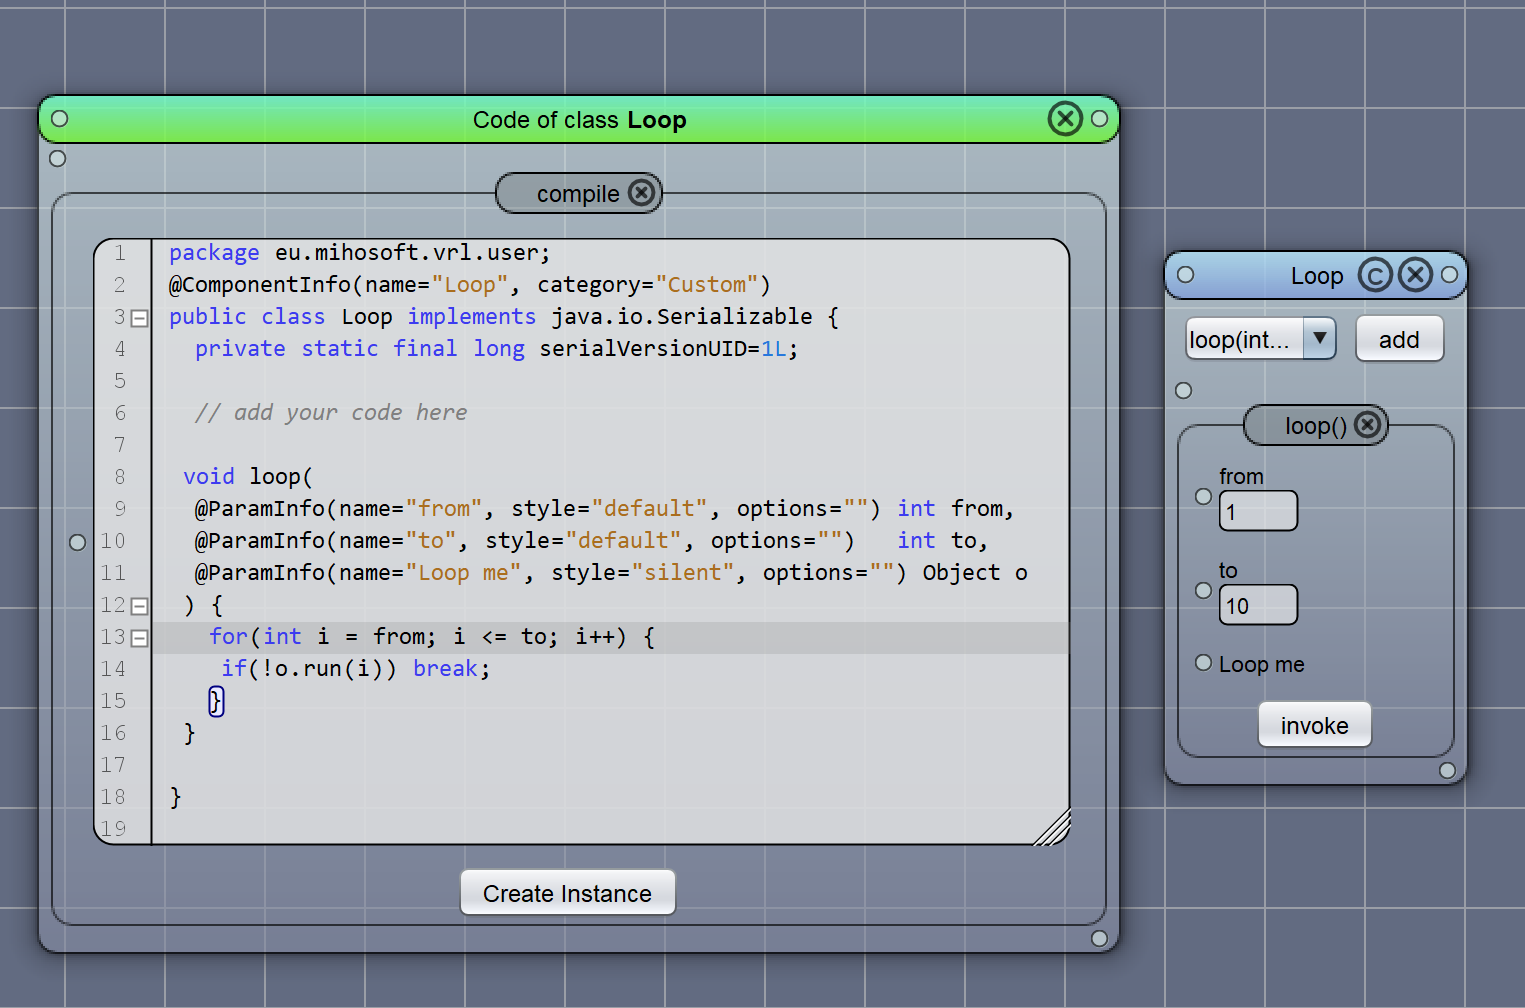Click the compile button
Viewport: 1525px width, 1008px height.
click(578, 193)
